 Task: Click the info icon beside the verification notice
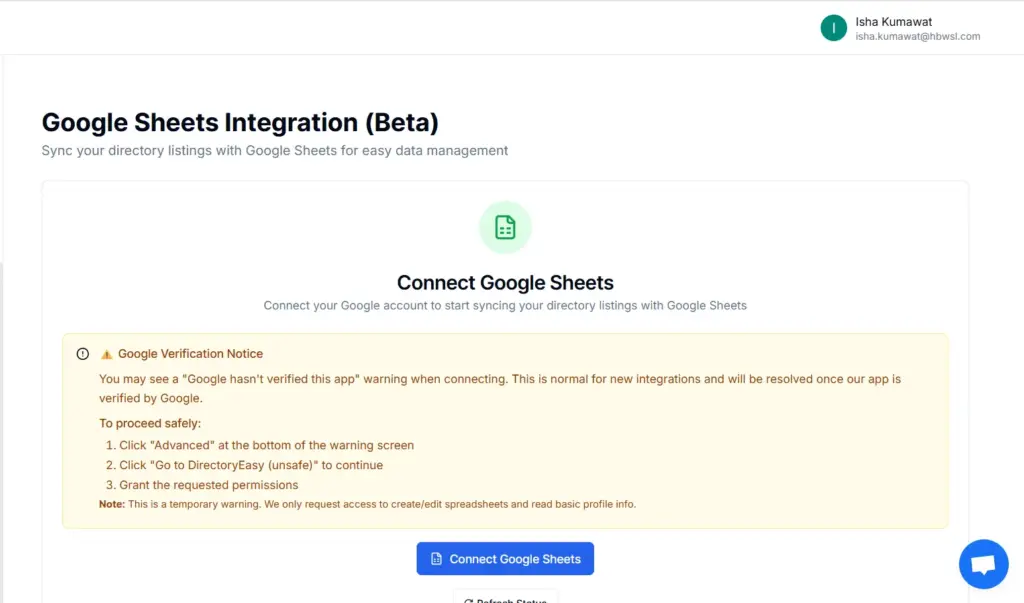point(82,353)
